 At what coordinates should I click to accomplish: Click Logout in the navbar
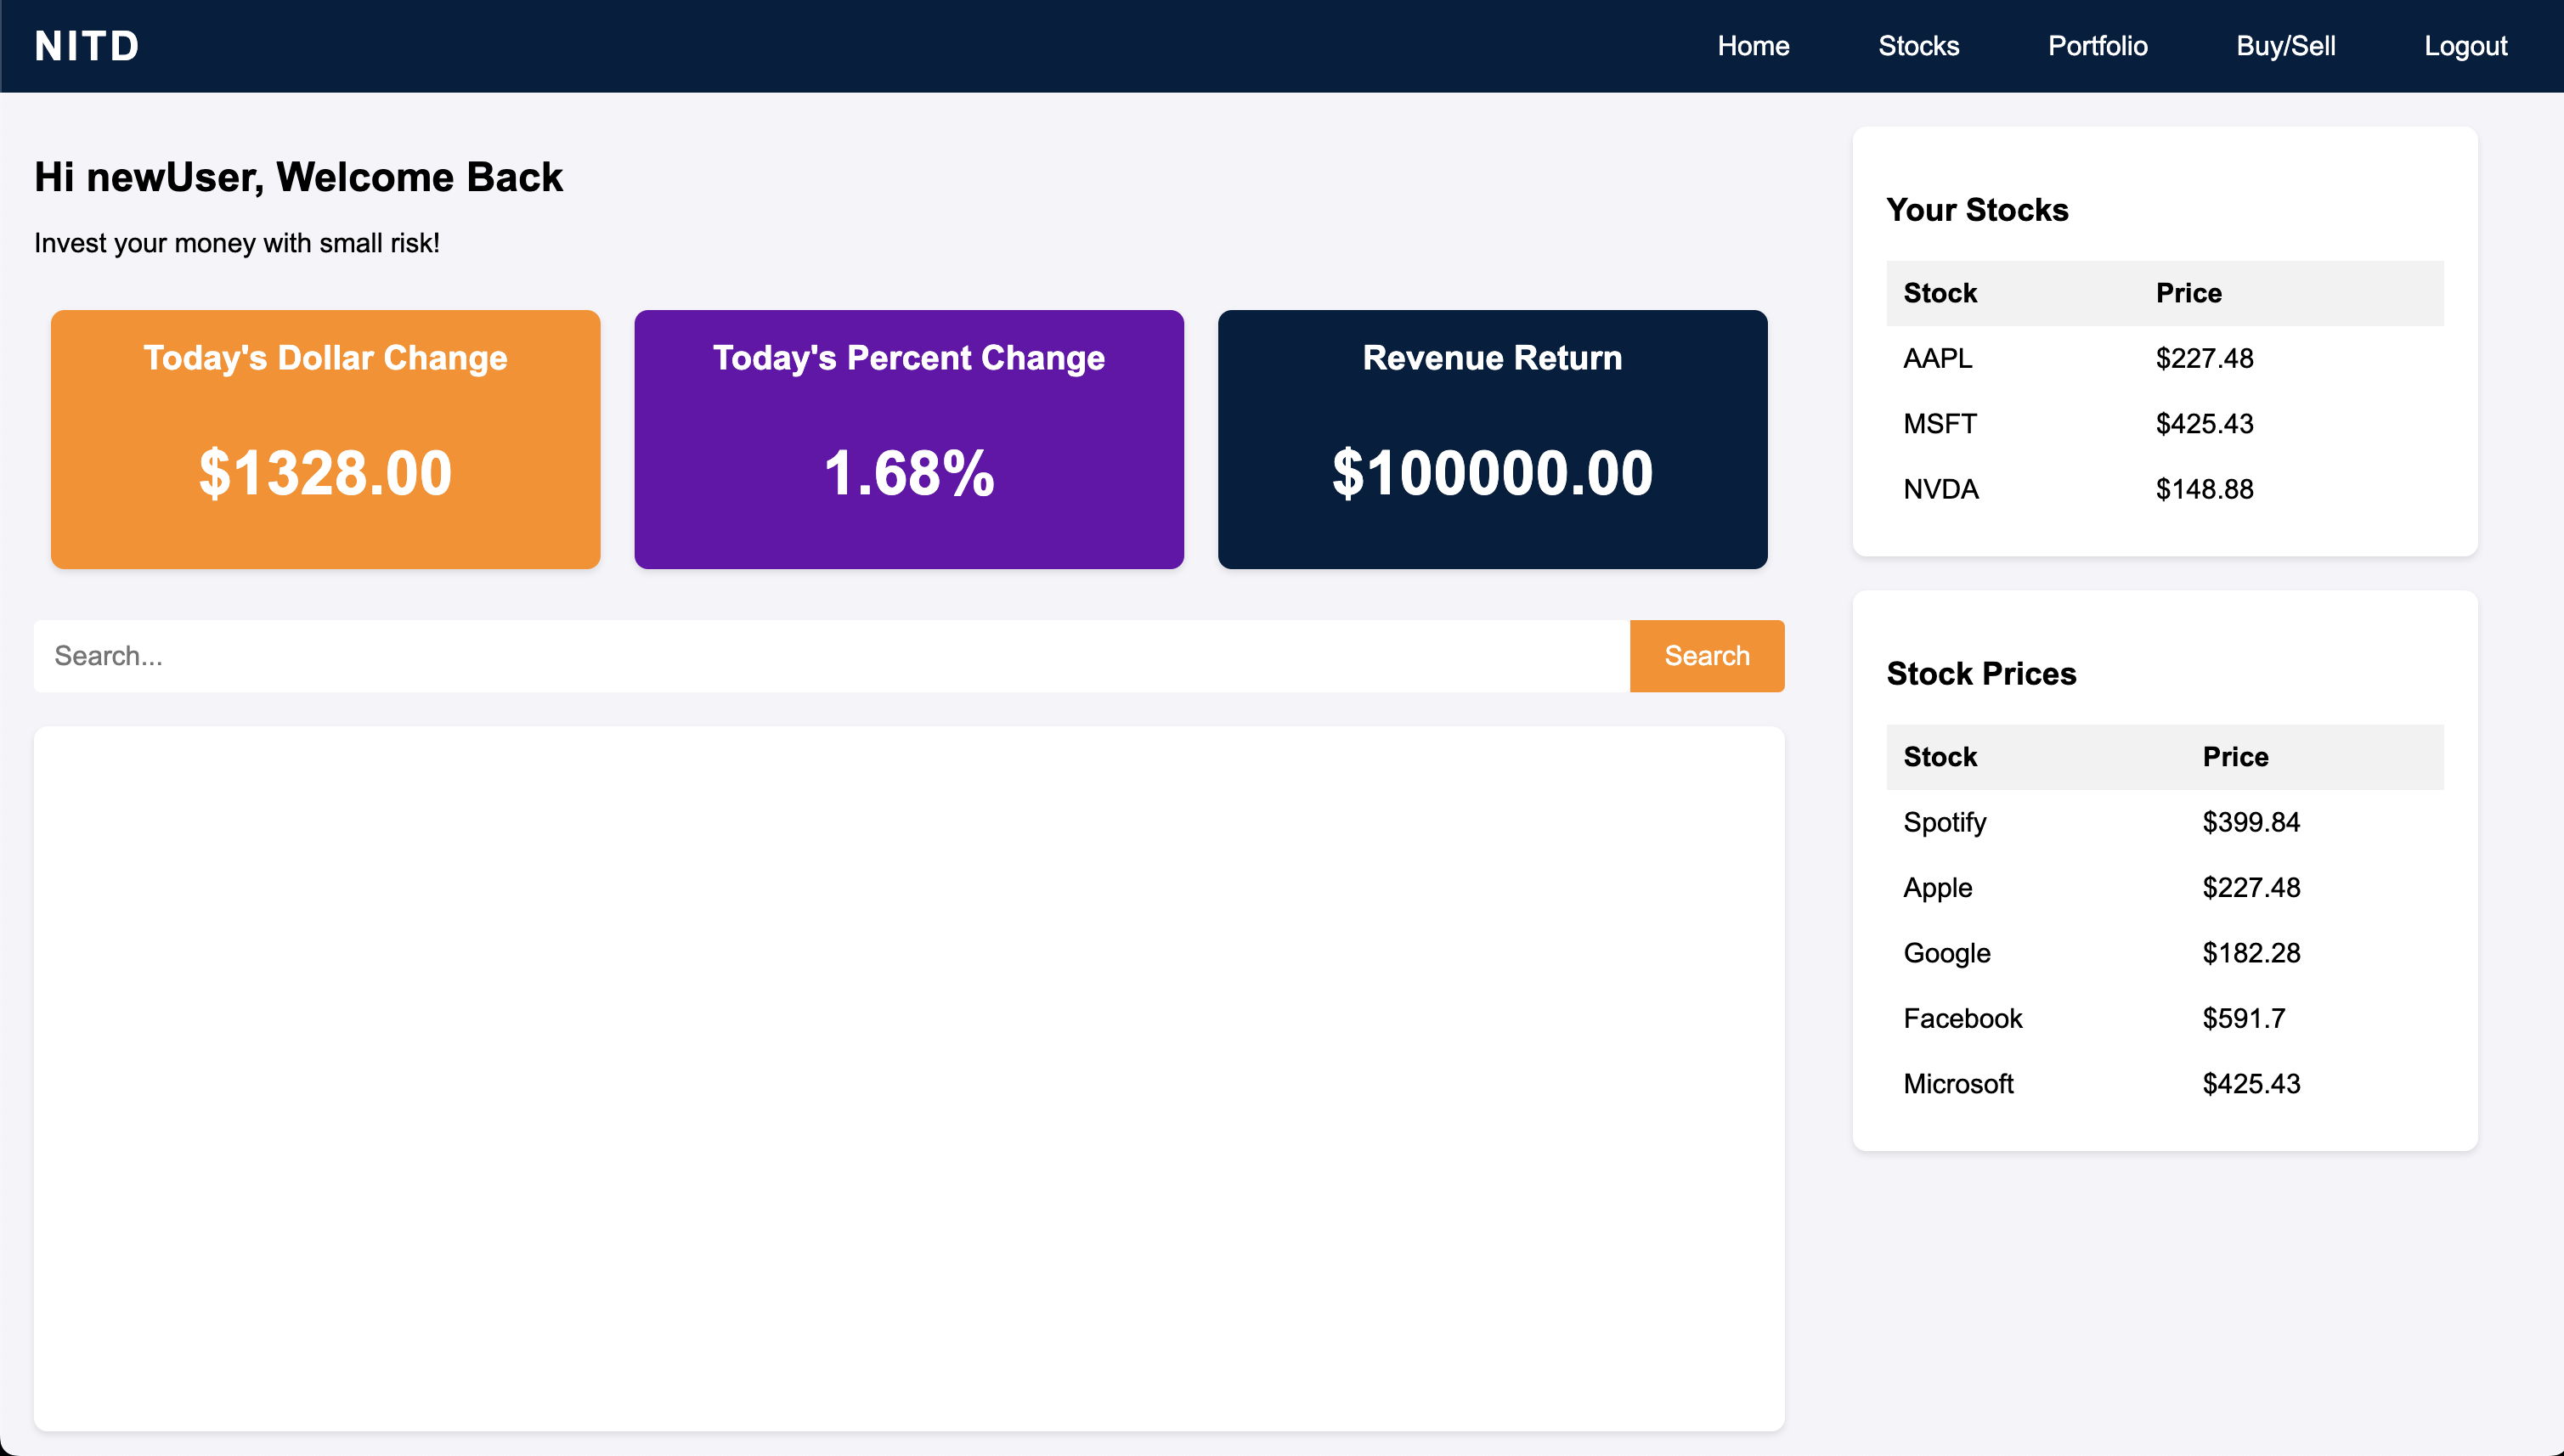[2464, 46]
